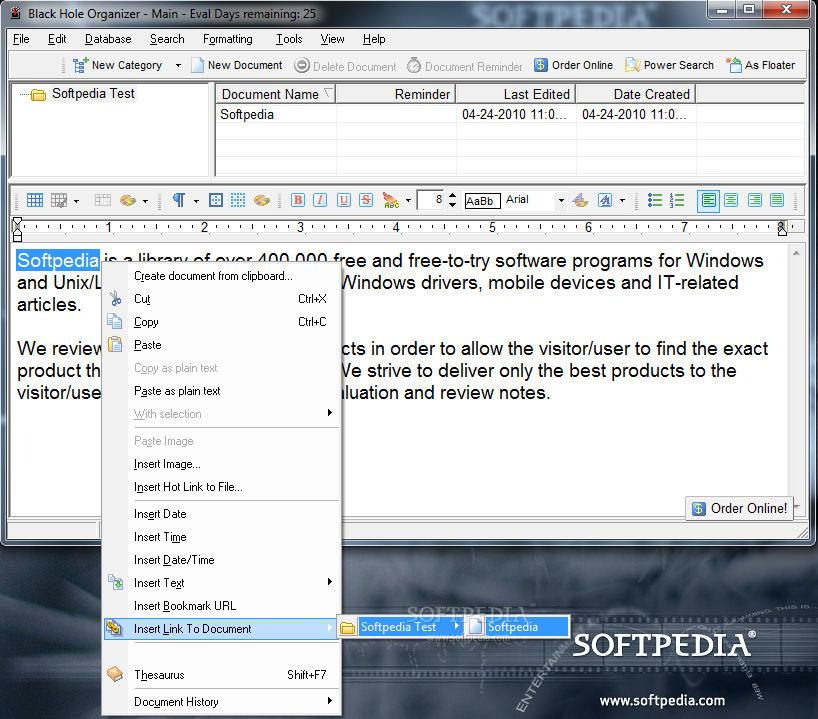Image resolution: width=818 pixels, height=719 pixels.
Task: Enable center text alignment
Action: 731,200
